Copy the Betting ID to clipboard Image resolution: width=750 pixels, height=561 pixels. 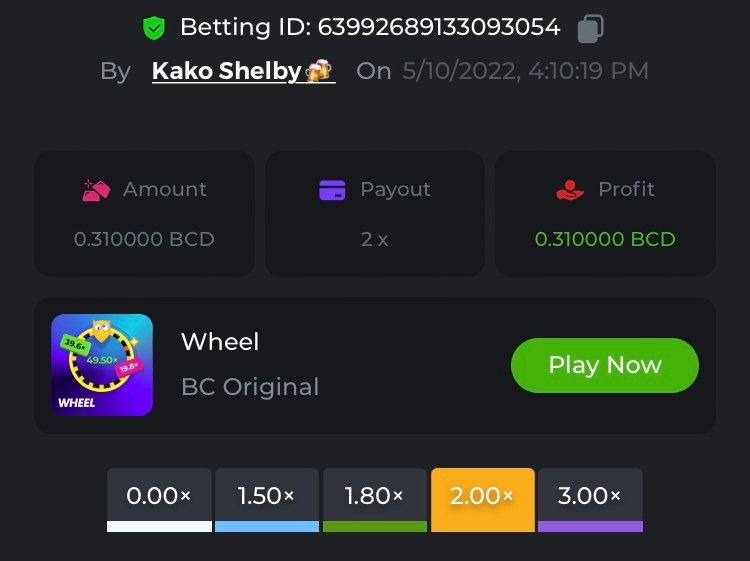[x=590, y=28]
